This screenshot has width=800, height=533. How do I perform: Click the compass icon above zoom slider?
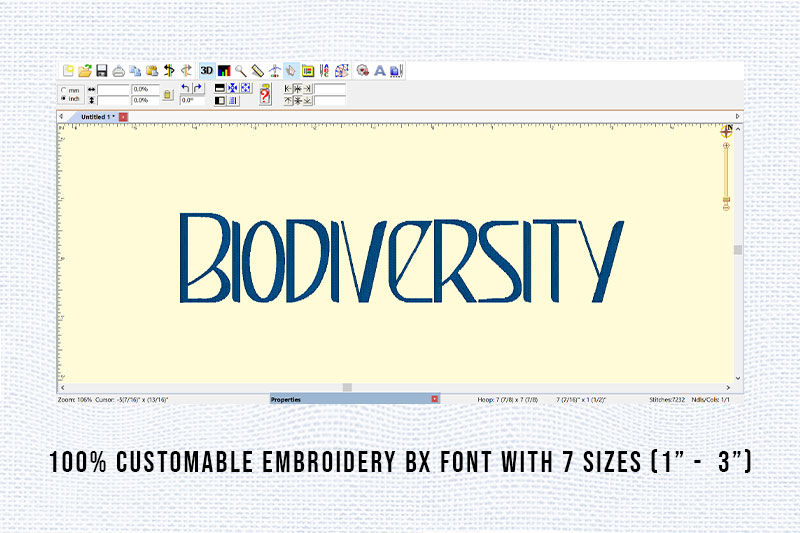727,132
